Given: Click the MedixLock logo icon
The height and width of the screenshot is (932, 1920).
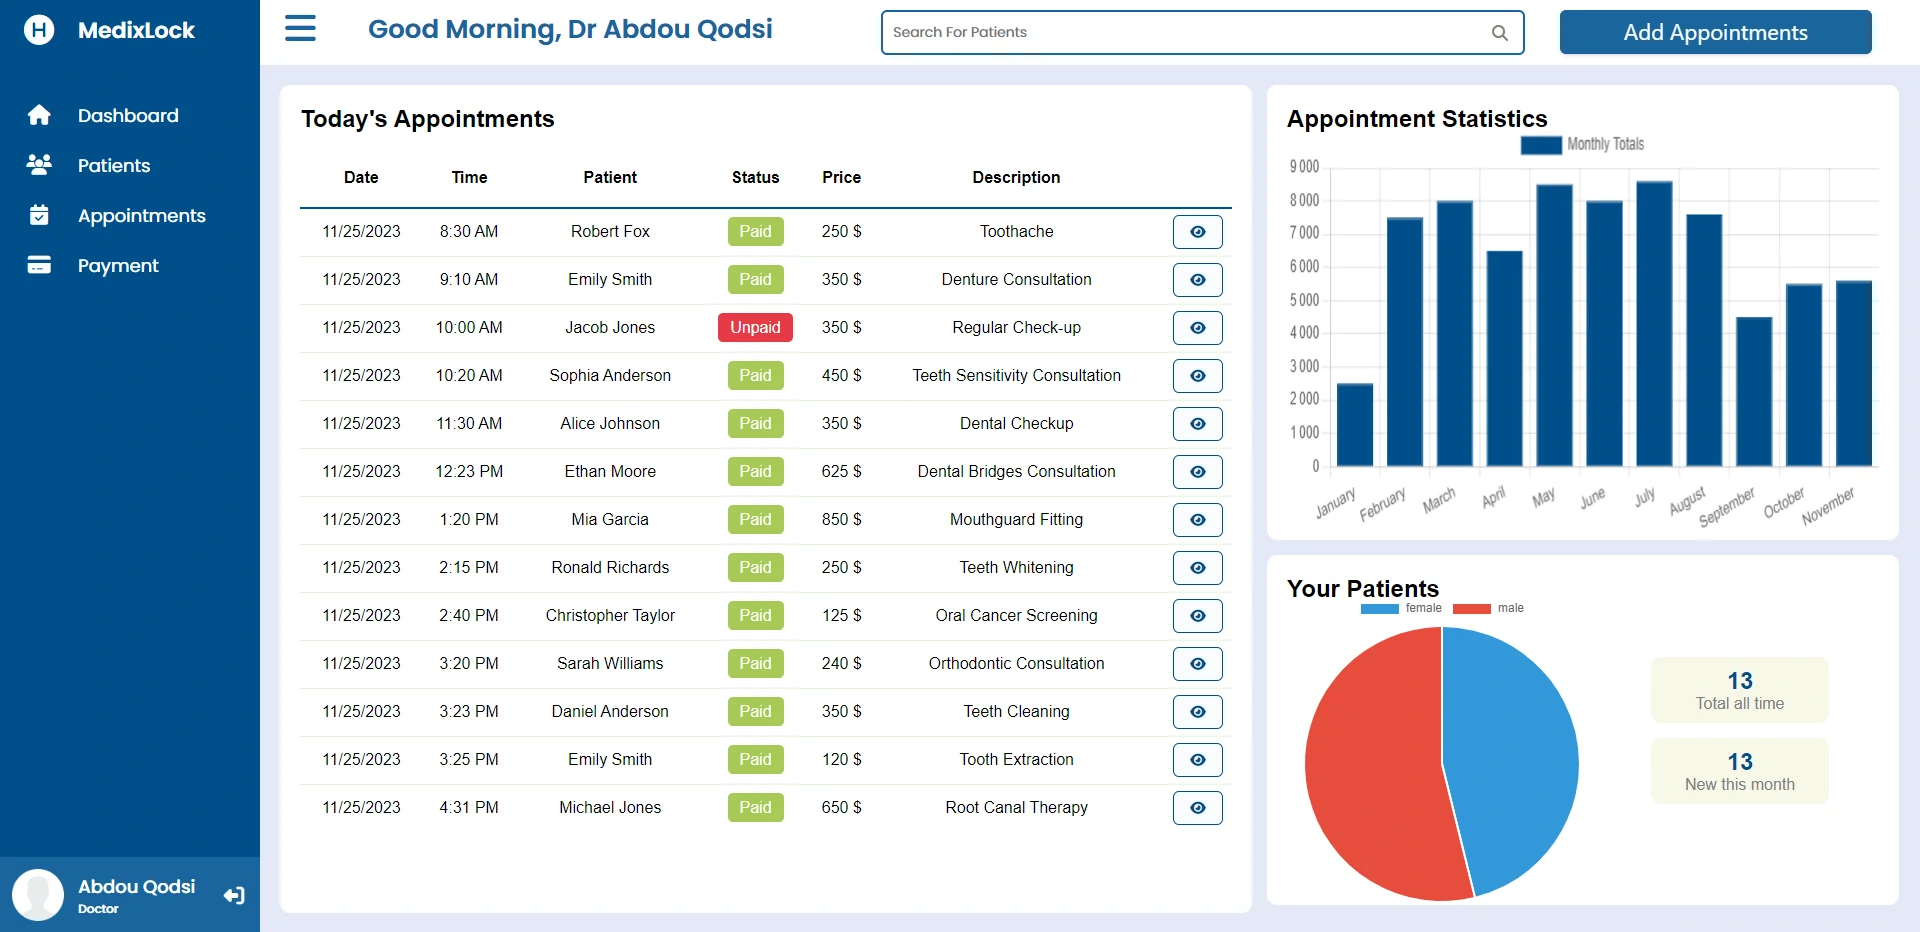Looking at the screenshot, I should pyautogui.click(x=39, y=30).
